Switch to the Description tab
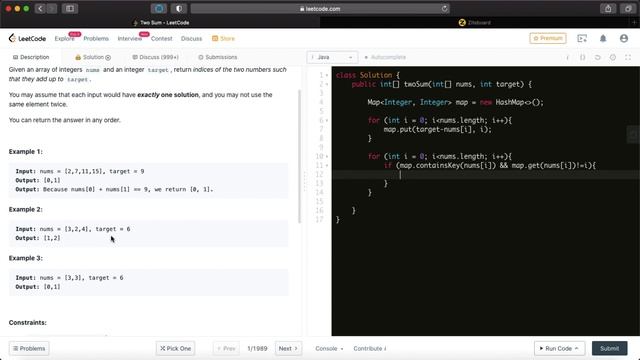The height and width of the screenshot is (360, 640). [x=31, y=57]
